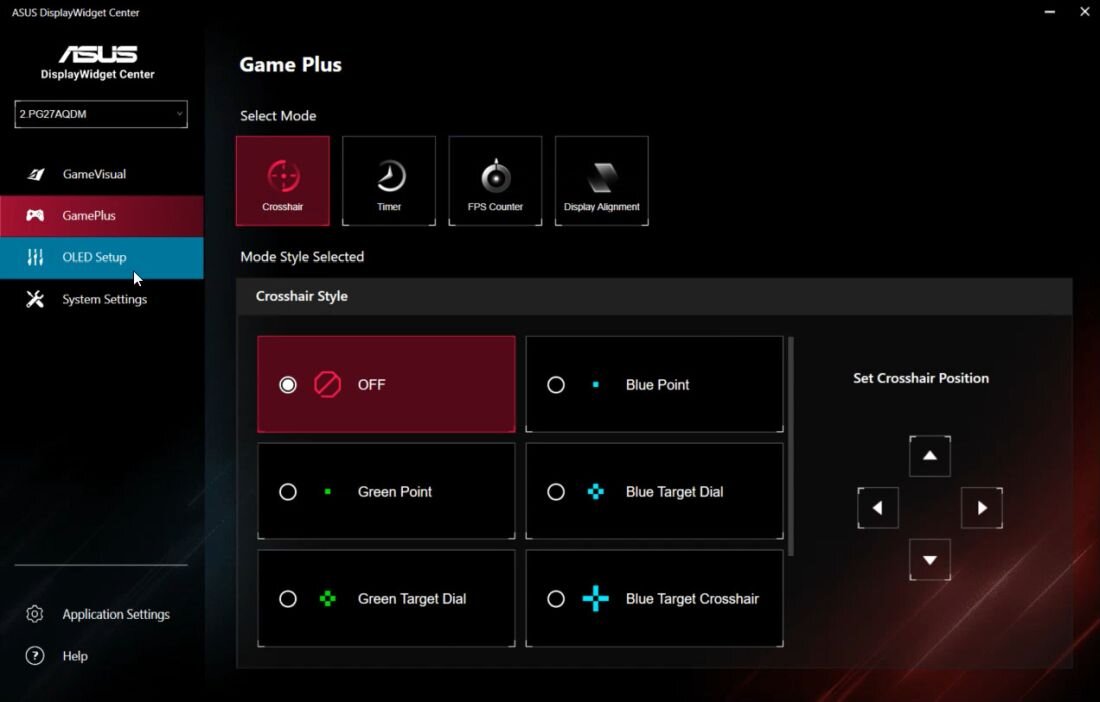Click the Blue Point dot icon
Image resolution: width=1100 pixels, height=702 pixels.
click(596, 384)
